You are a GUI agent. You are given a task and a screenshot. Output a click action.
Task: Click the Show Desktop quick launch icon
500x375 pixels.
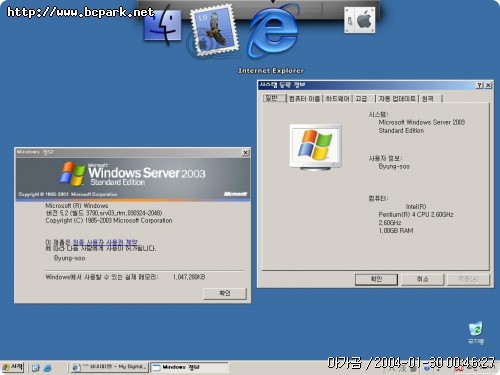coord(36,368)
